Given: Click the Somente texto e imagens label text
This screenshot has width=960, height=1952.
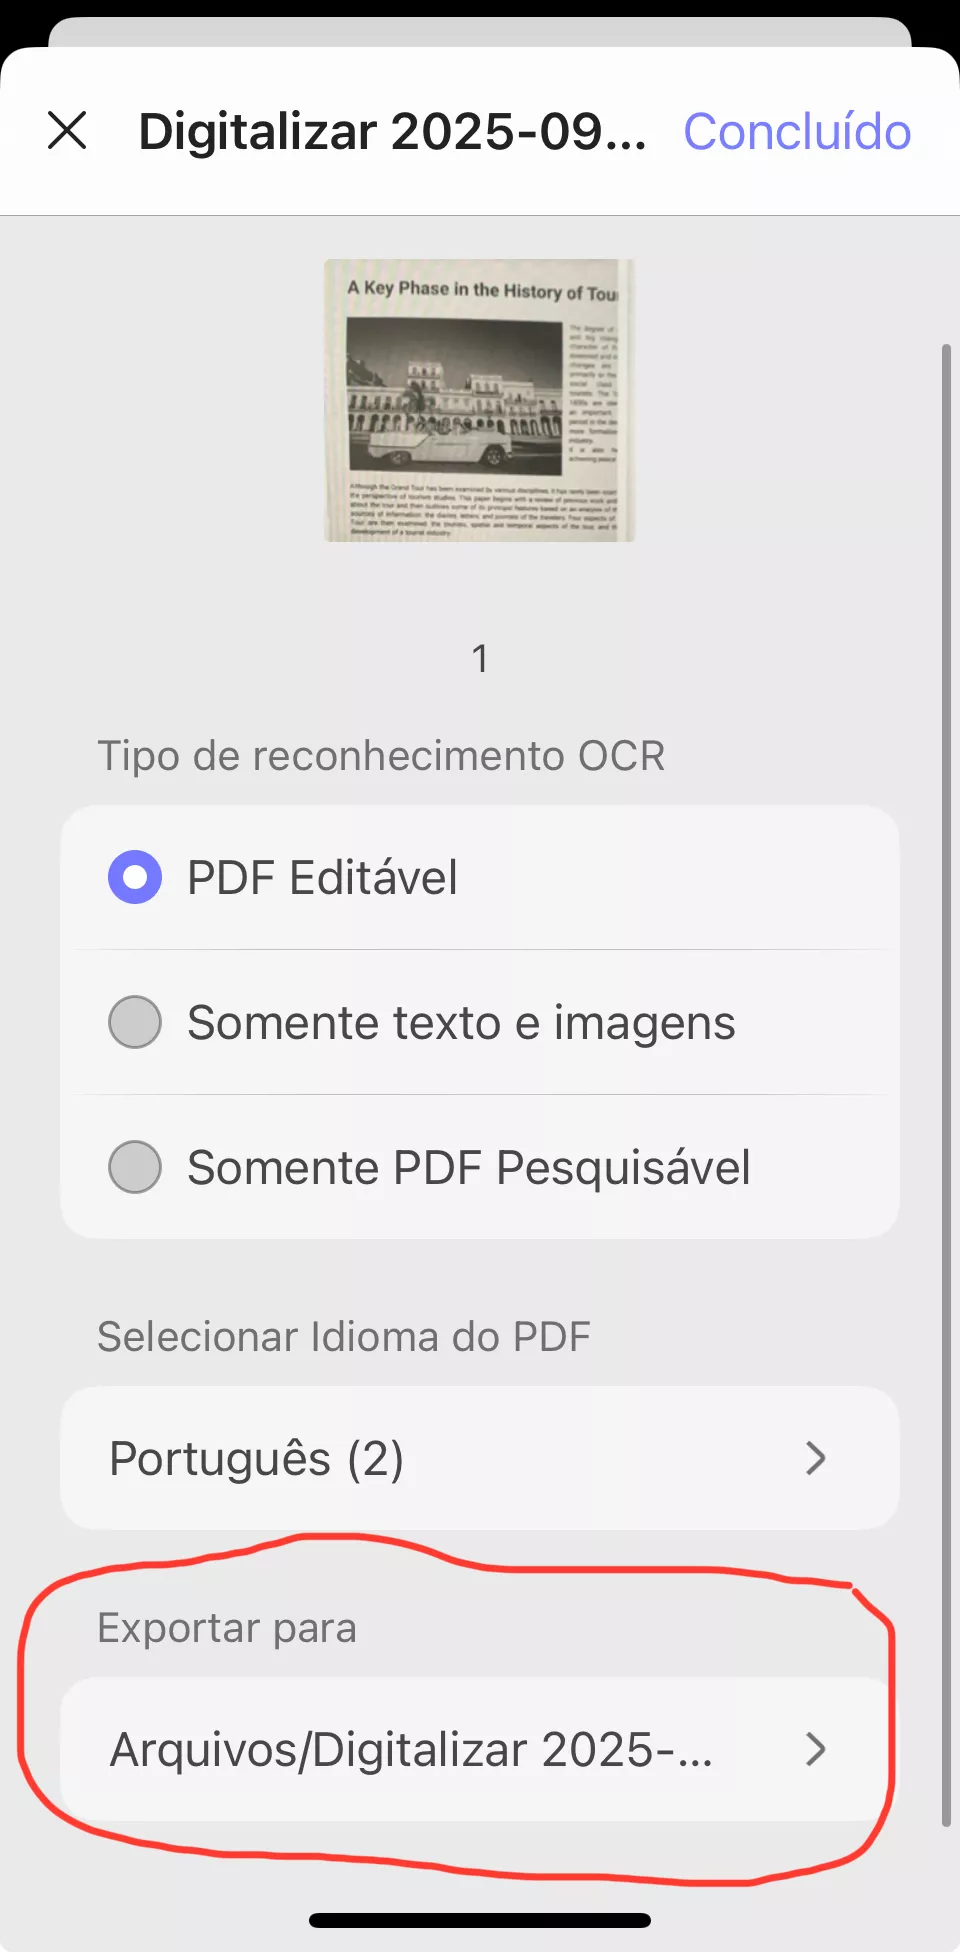Looking at the screenshot, I should coord(461,1023).
